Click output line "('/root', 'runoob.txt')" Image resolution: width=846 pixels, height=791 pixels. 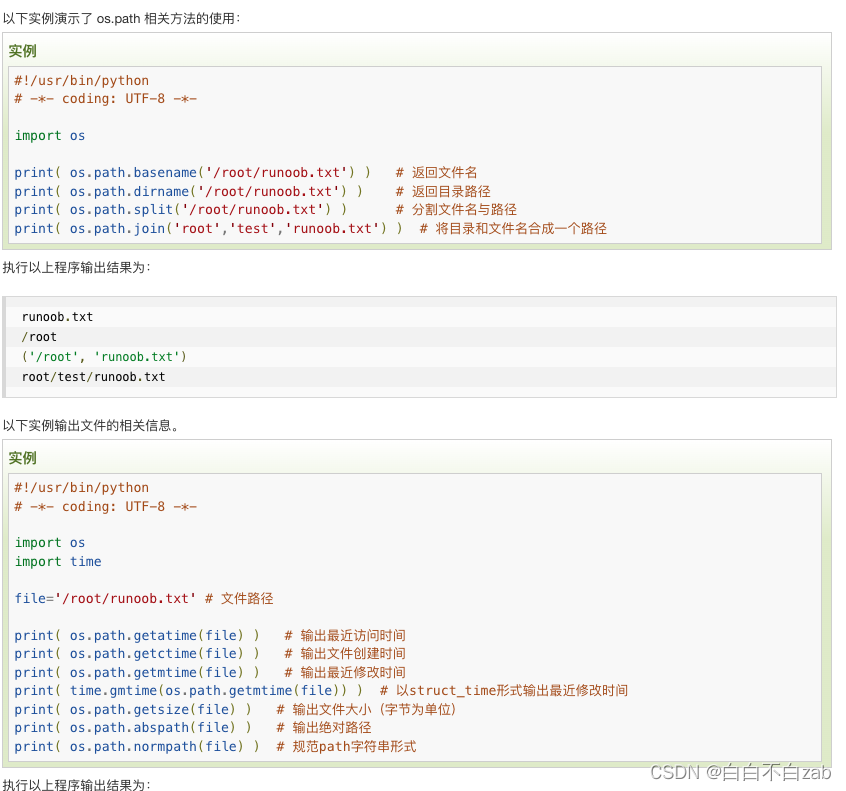pos(104,357)
